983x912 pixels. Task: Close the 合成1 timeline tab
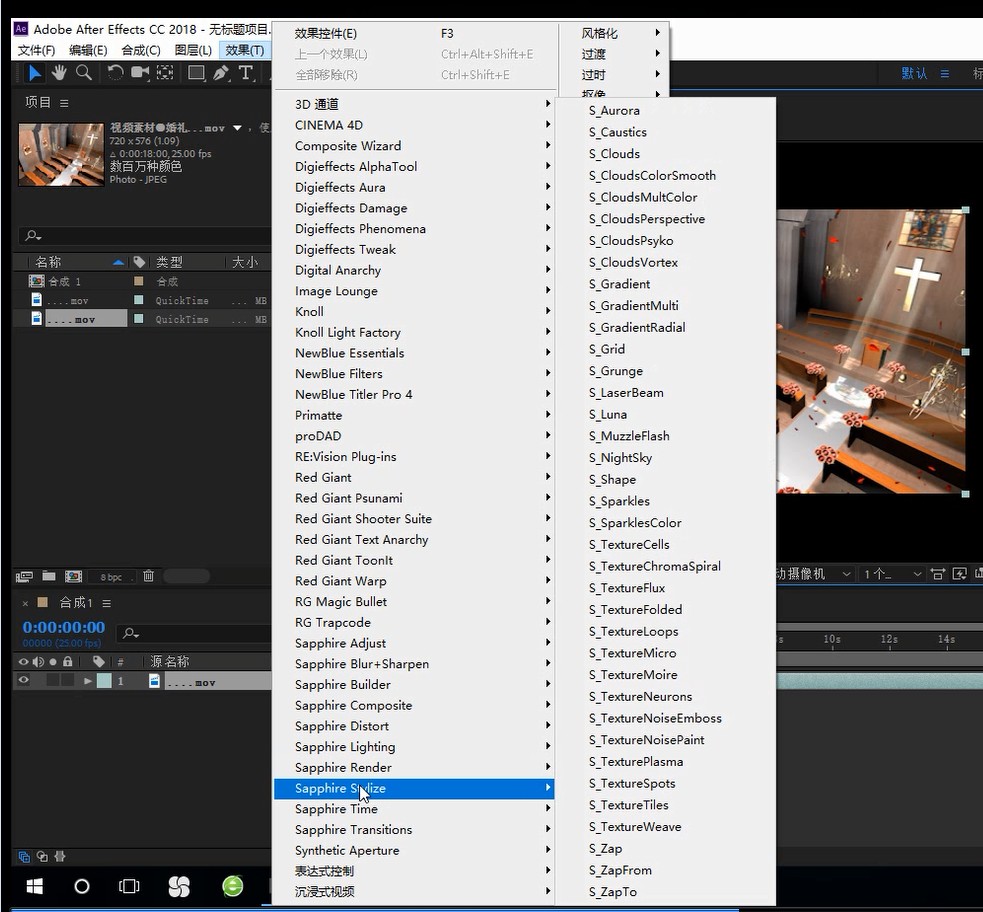(25, 603)
